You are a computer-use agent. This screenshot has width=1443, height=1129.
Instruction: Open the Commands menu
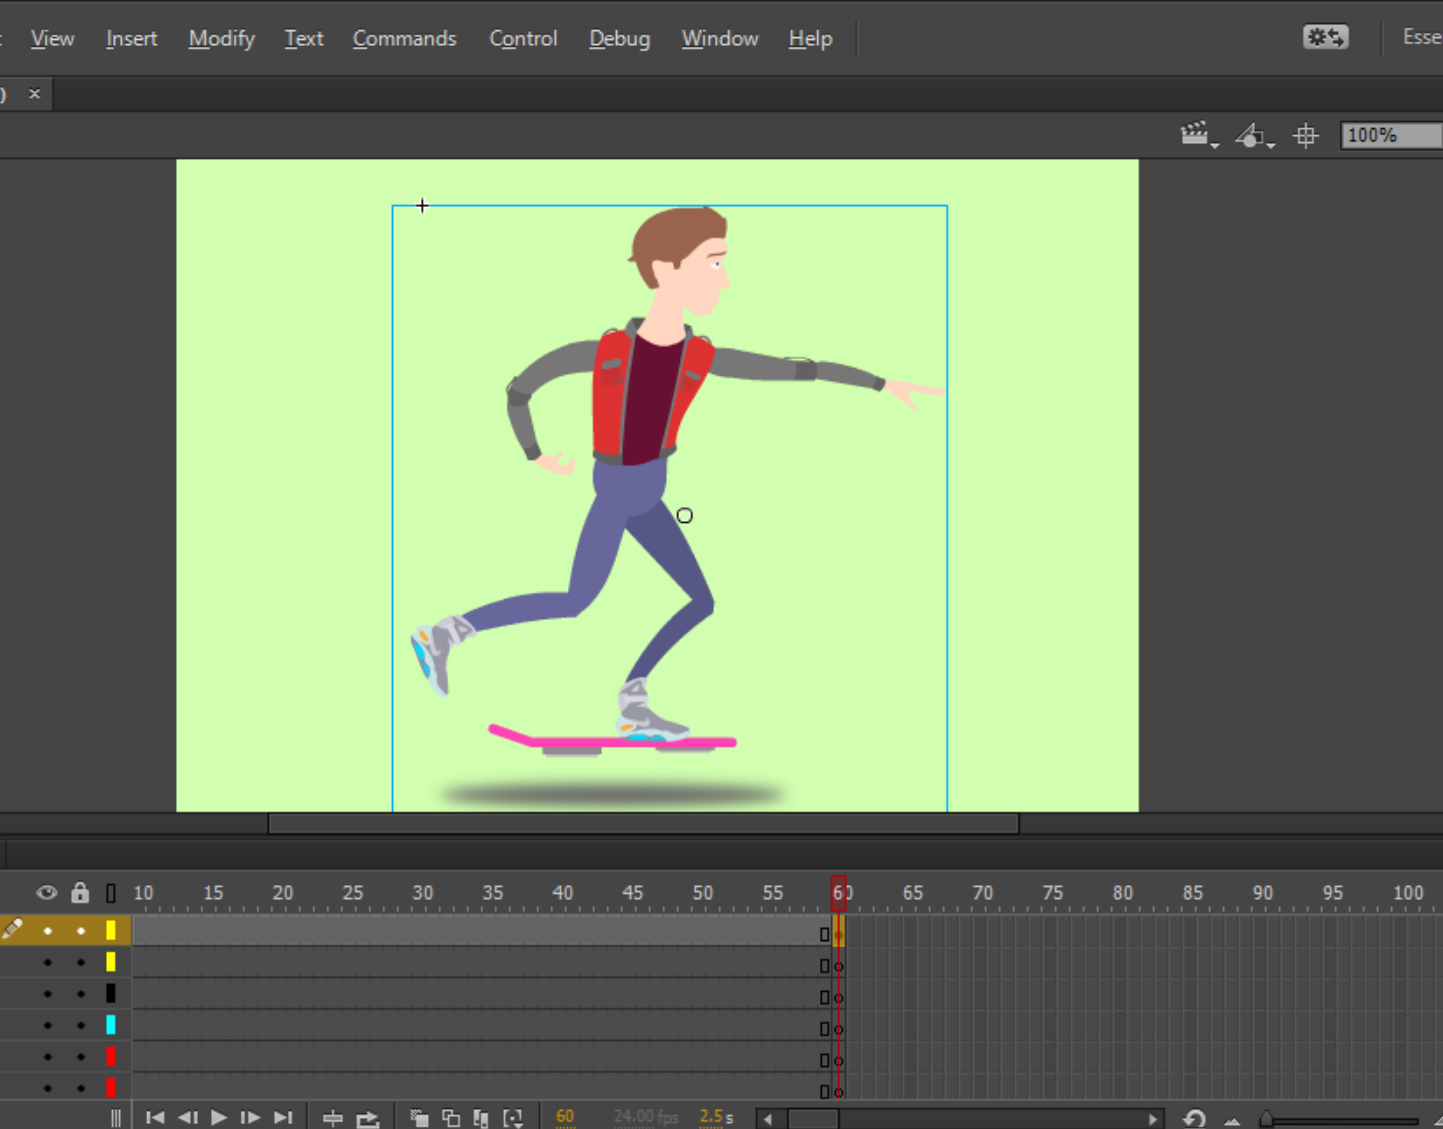point(404,38)
